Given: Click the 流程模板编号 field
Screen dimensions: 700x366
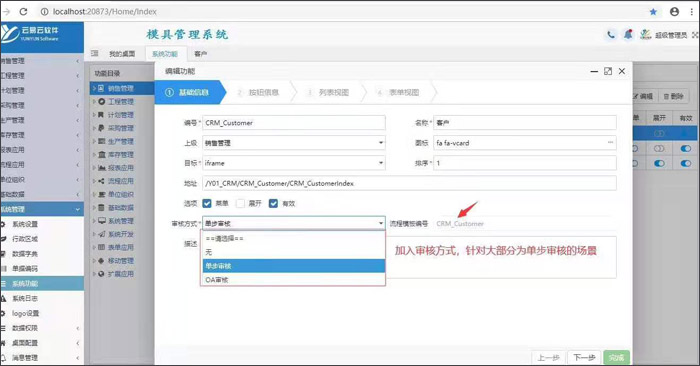Looking at the screenshot, I should pyautogui.click(x=525, y=223).
